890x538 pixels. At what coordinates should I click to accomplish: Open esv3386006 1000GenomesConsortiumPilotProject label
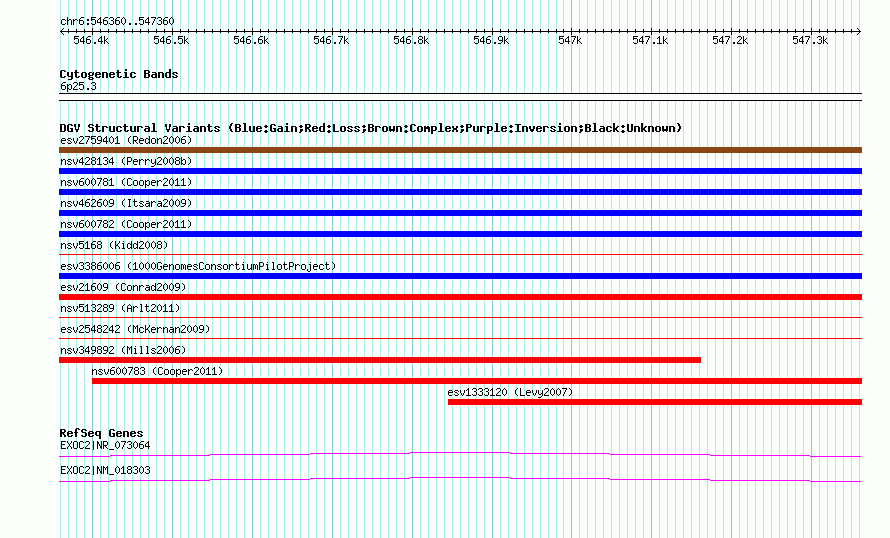pos(198,266)
